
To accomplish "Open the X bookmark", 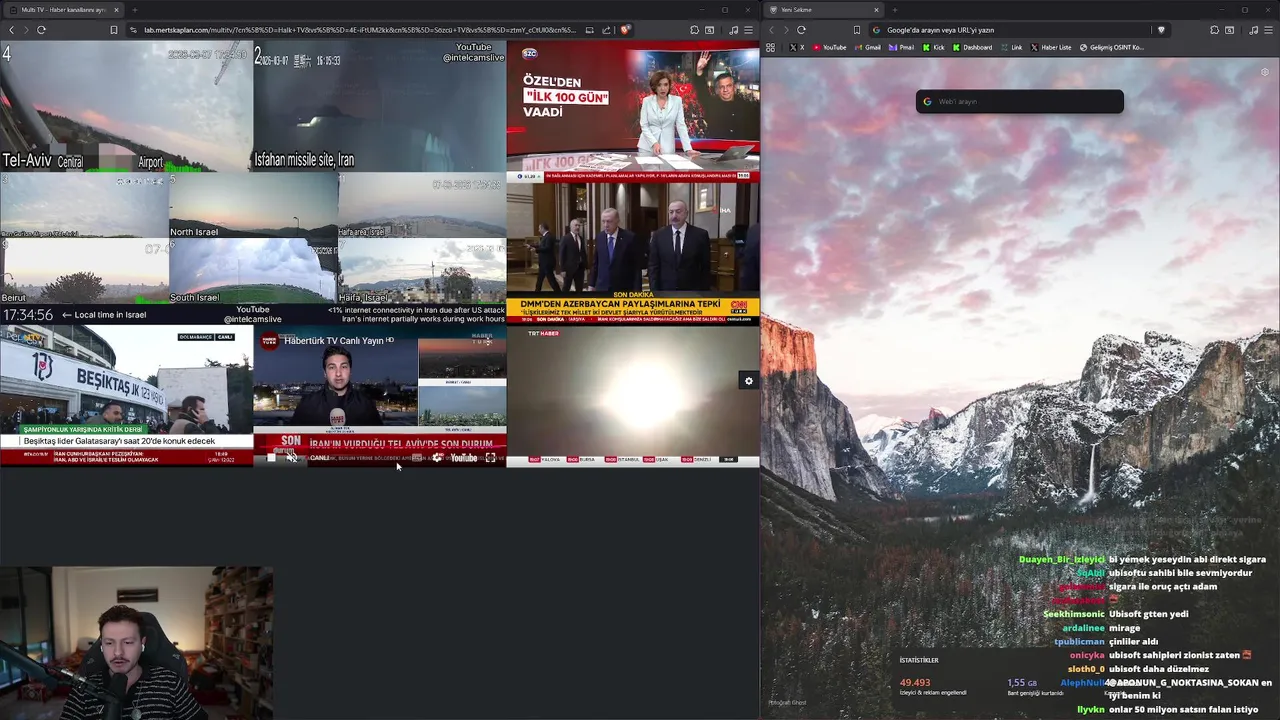I will tap(796, 47).
